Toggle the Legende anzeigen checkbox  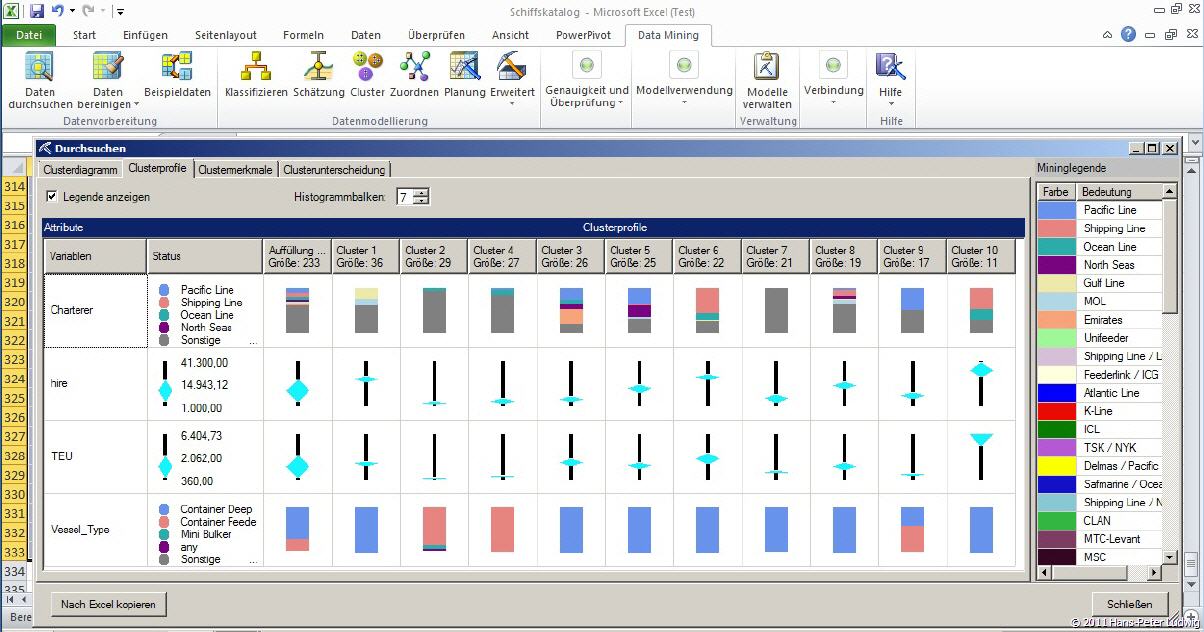tap(52, 197)
